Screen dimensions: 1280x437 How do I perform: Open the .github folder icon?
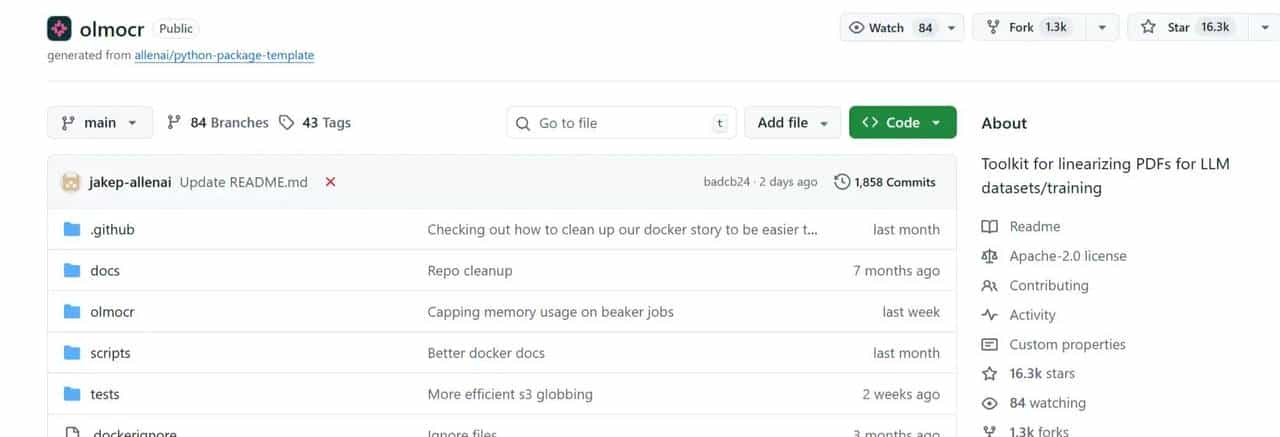click(x=72, y=229)
